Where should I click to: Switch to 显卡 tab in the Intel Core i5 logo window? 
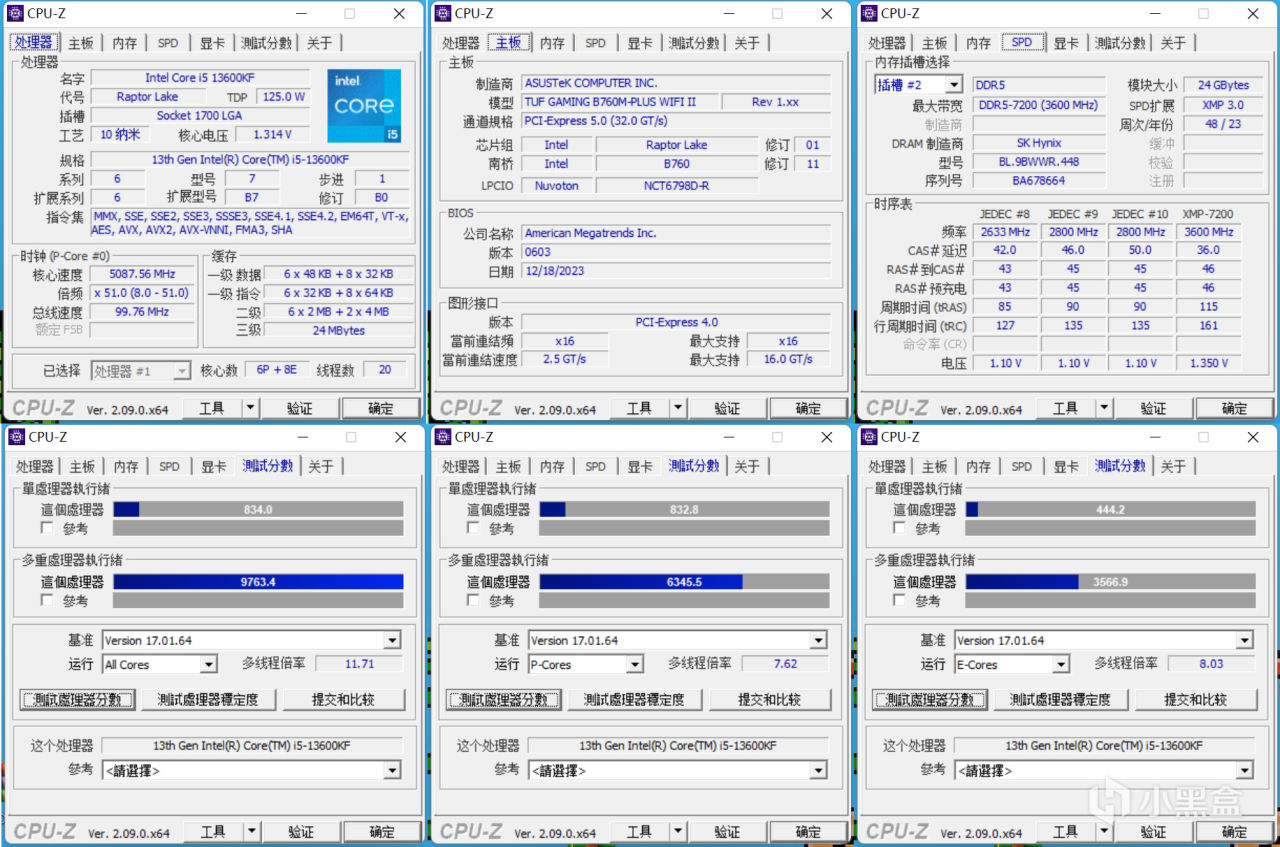[212, 43]
